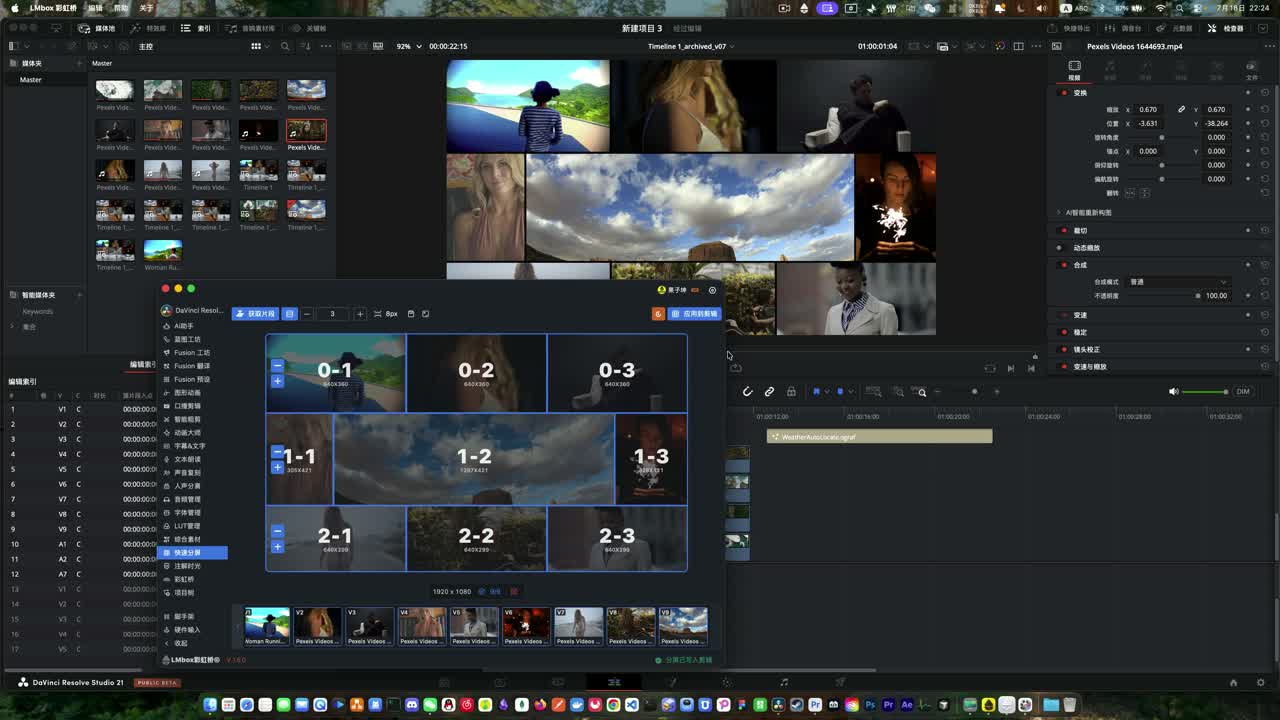This screenshot has height=720, width=1280.
Task: Open the 特效库 effects library panel
Action: (149, 28)
